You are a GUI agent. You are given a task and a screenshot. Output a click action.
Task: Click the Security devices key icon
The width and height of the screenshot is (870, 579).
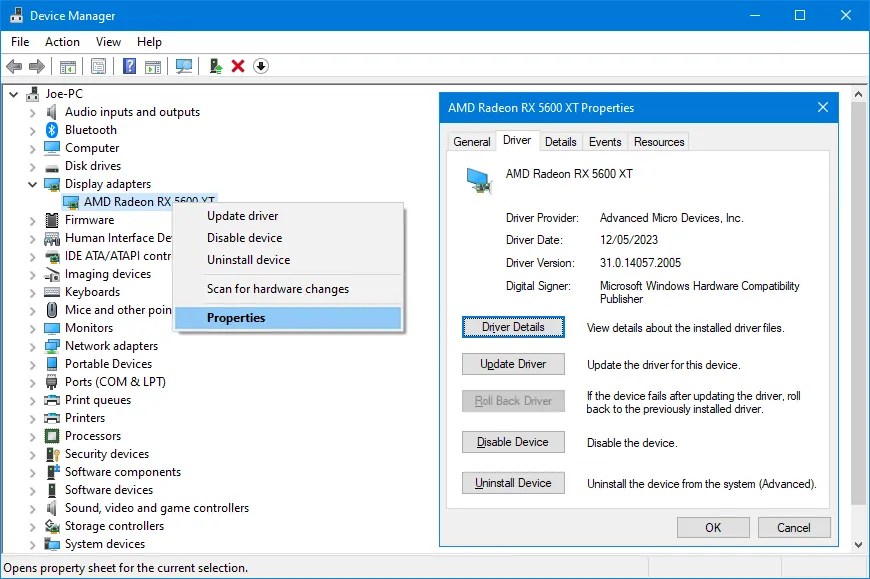(x=53, y=454)
